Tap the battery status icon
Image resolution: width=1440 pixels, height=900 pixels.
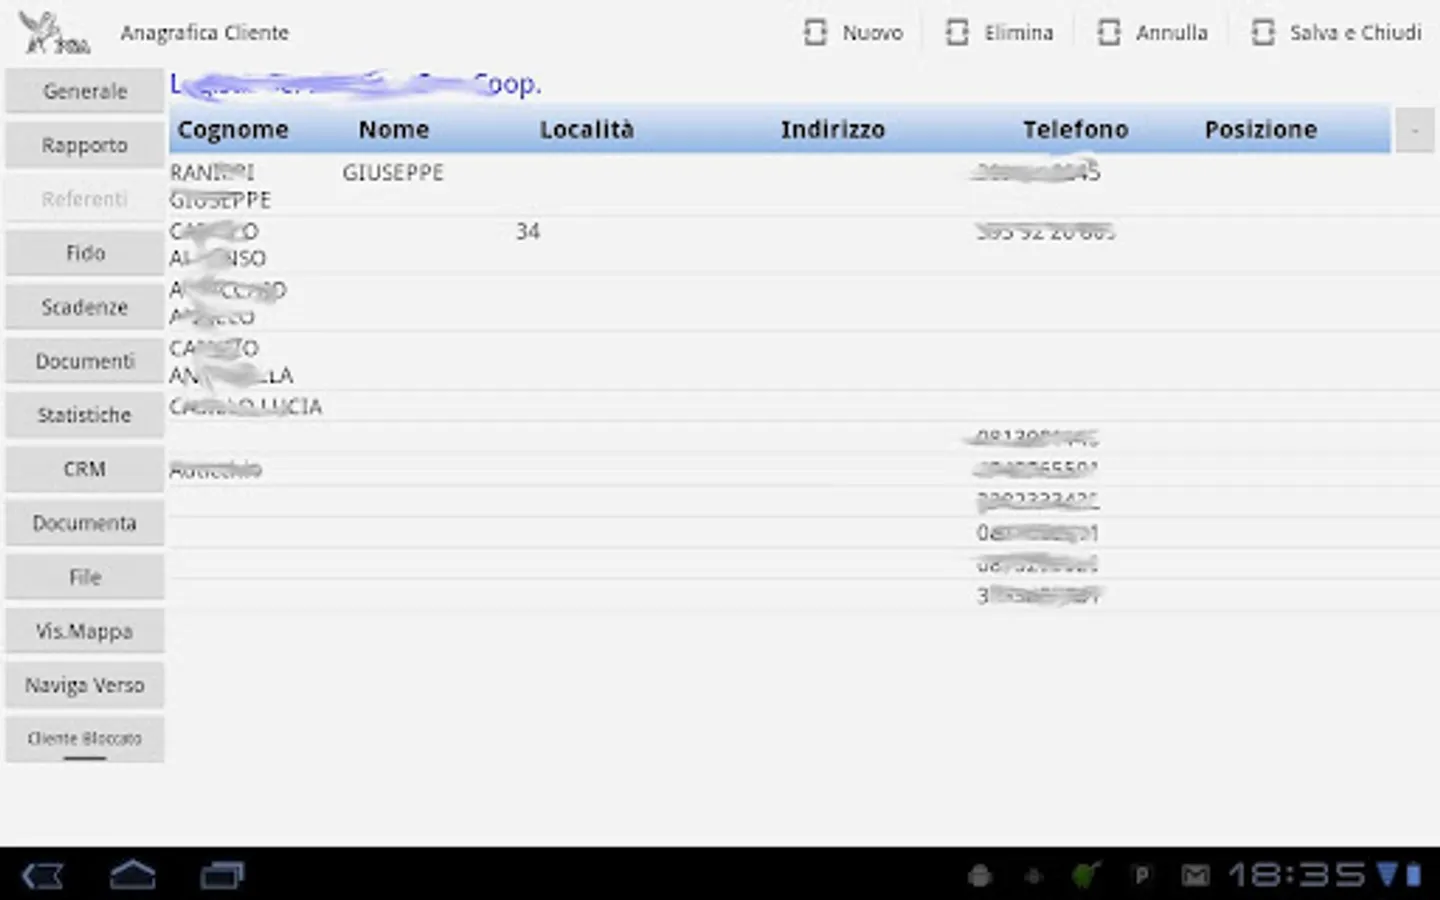(x=1414, y=875)
